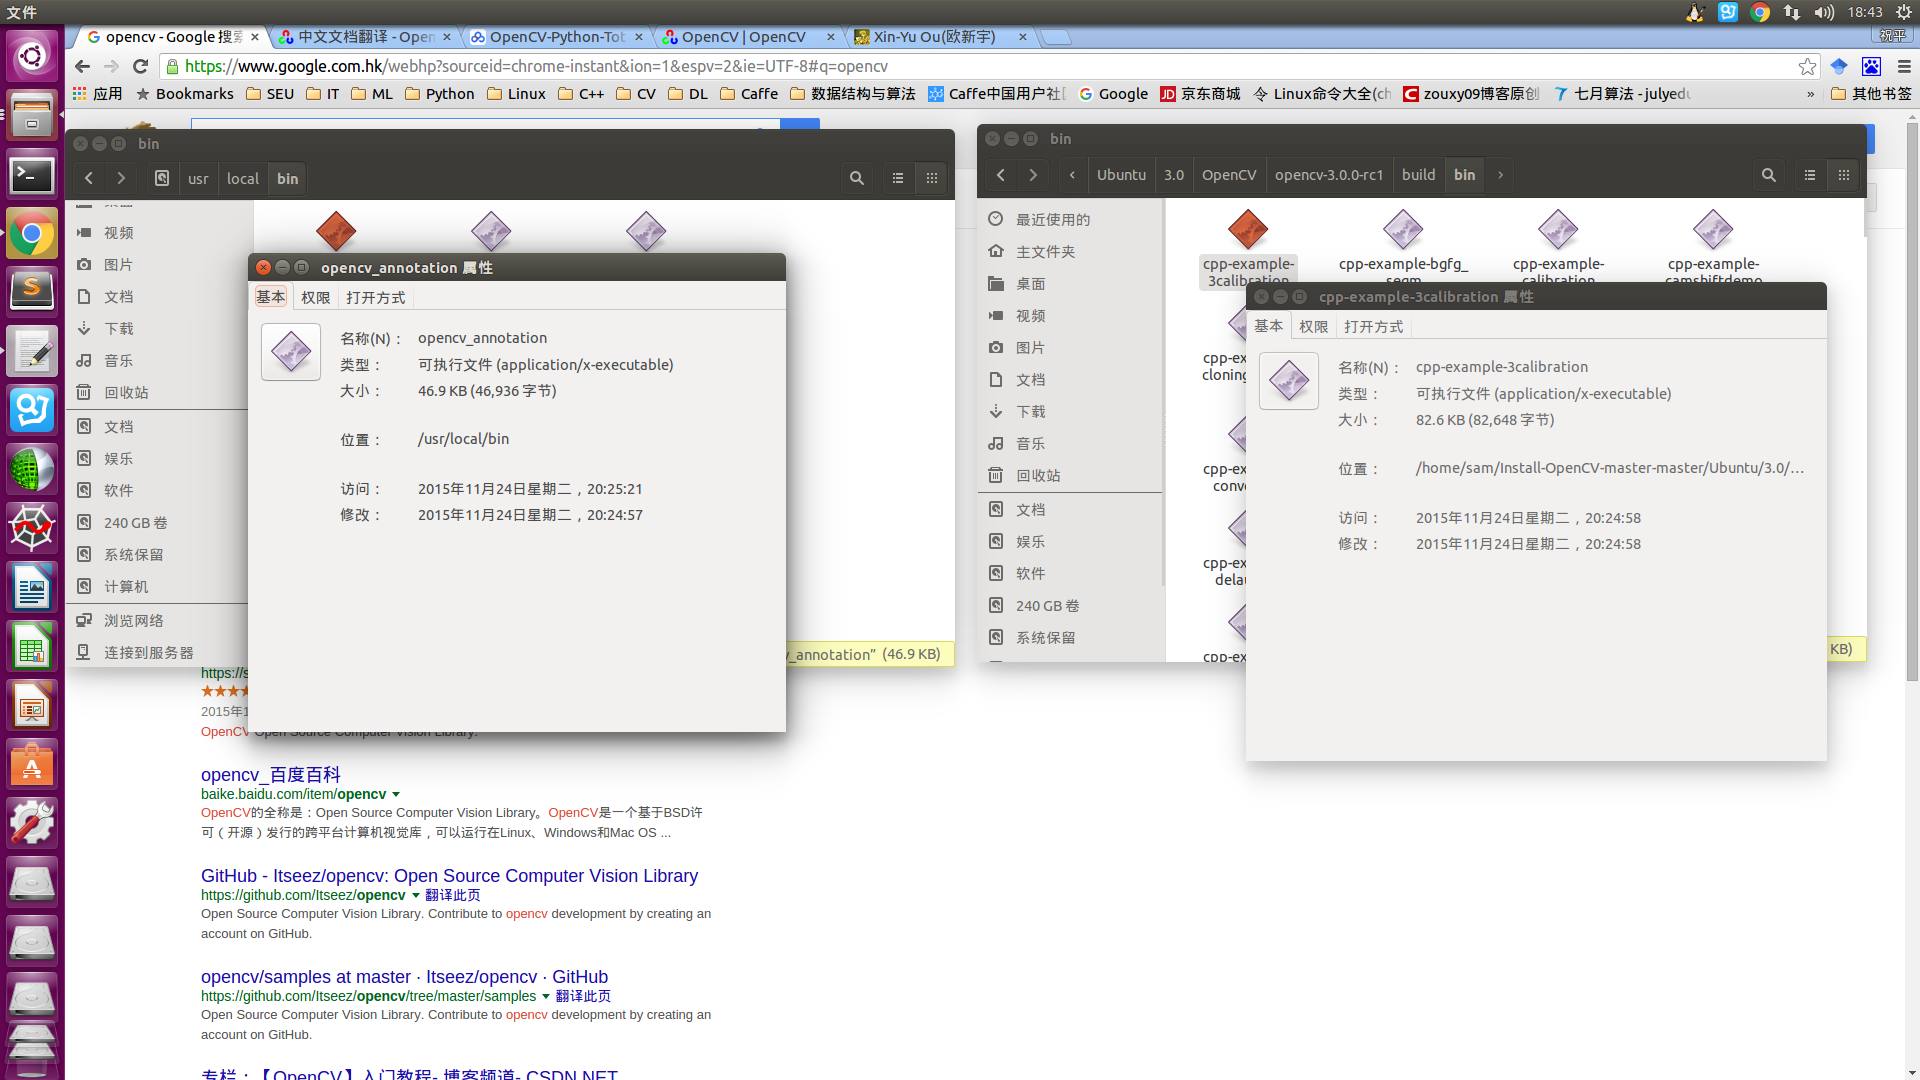1920x1080 pixels.
Task: Select 基本 tab in cpp-example-3calibration properties
Action: pos(1269,326)
